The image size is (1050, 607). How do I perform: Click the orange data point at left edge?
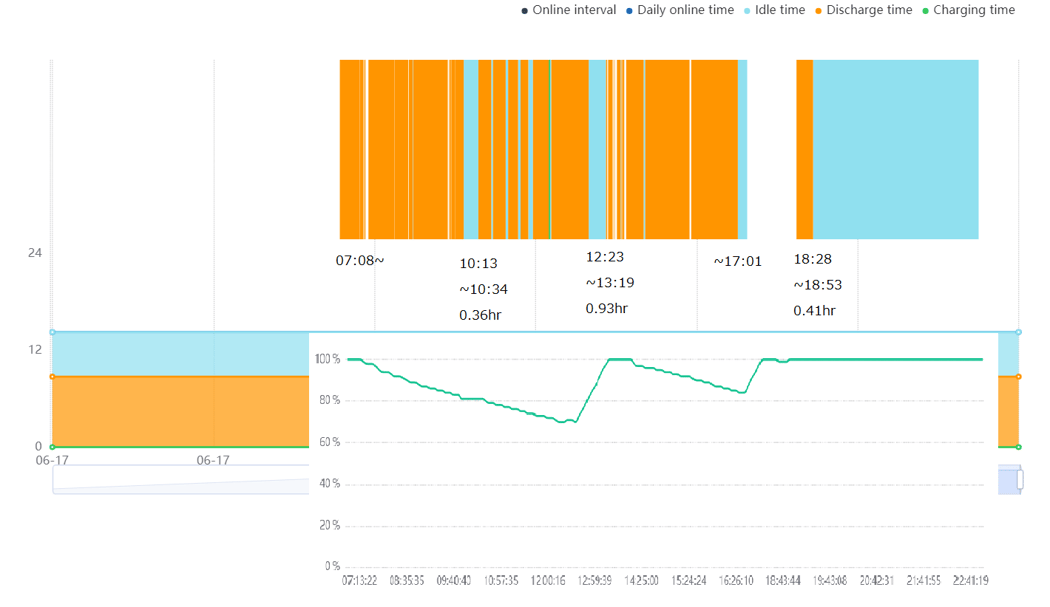52,377
